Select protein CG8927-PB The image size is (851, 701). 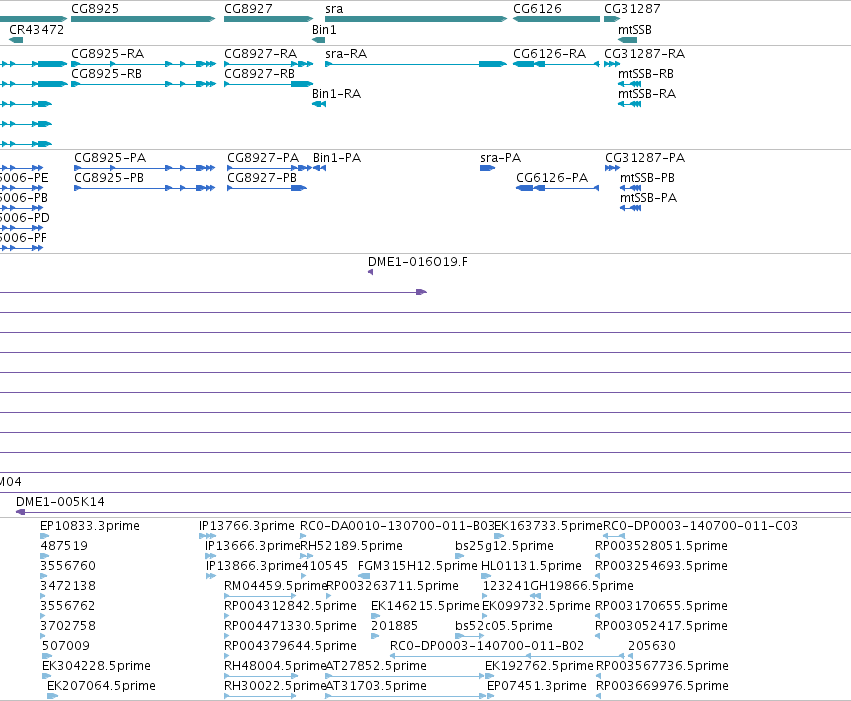(x=262, y=178)
